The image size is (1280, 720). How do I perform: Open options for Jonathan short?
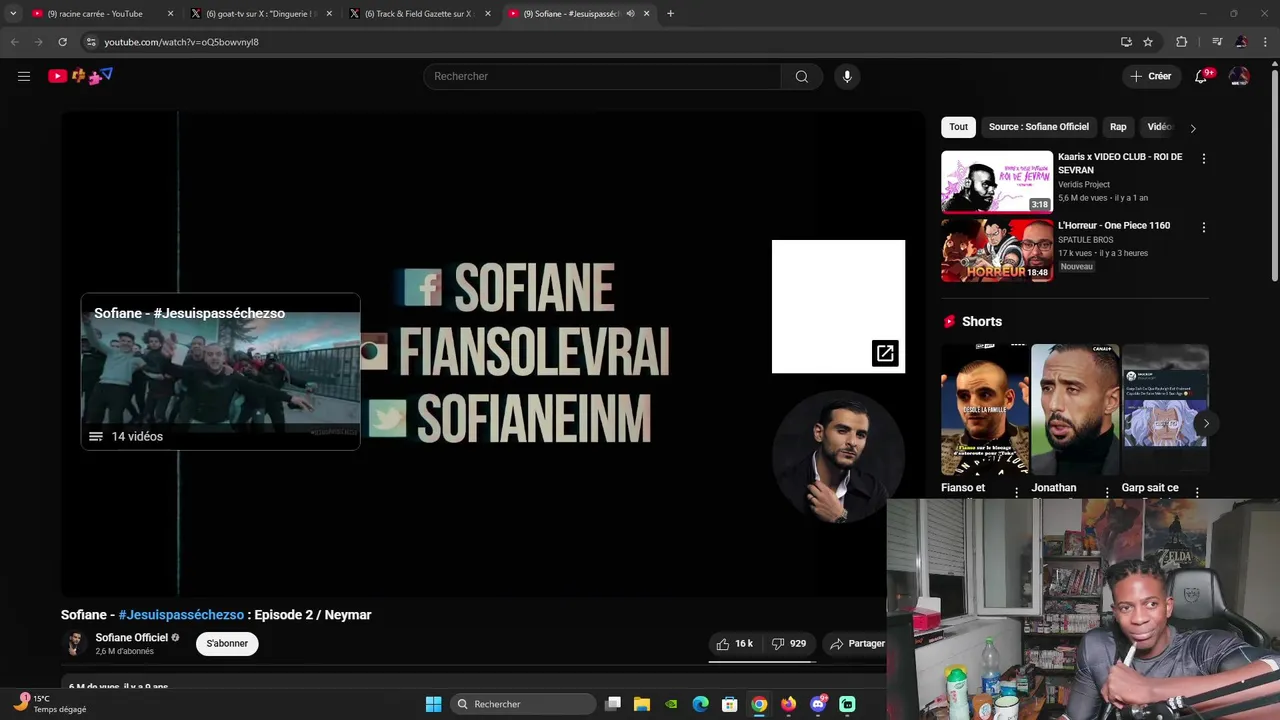1107,492
